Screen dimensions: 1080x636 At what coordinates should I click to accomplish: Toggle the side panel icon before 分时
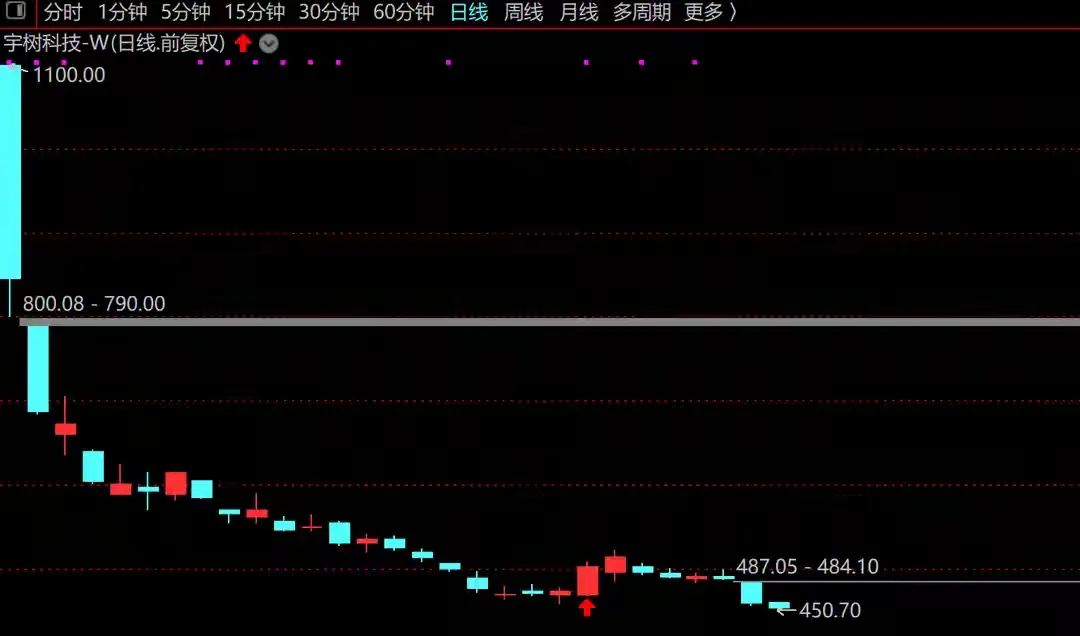click(x=15, y=10)
